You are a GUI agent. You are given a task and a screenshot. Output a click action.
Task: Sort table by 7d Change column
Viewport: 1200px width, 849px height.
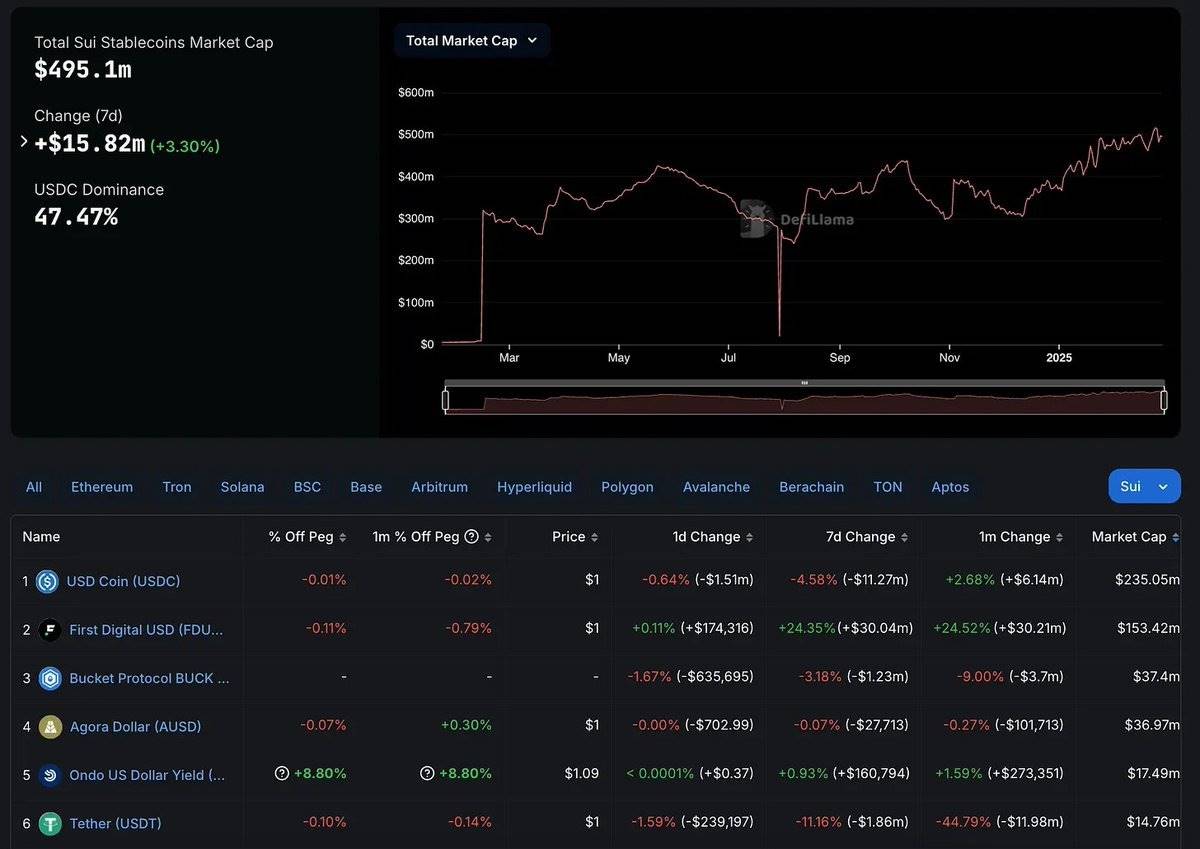click(866, 537)
